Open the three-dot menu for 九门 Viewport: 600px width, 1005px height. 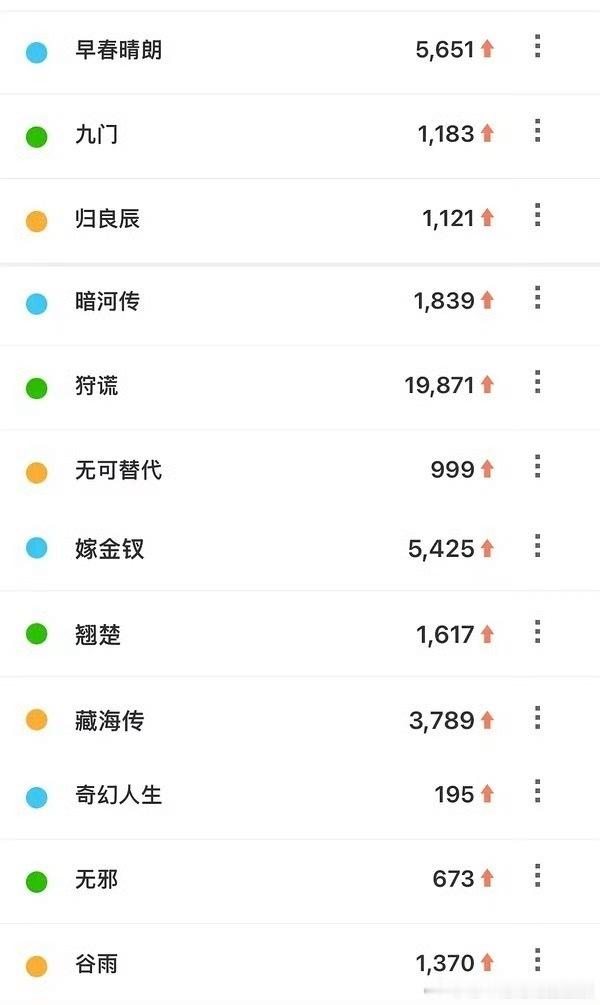point(537,131)
